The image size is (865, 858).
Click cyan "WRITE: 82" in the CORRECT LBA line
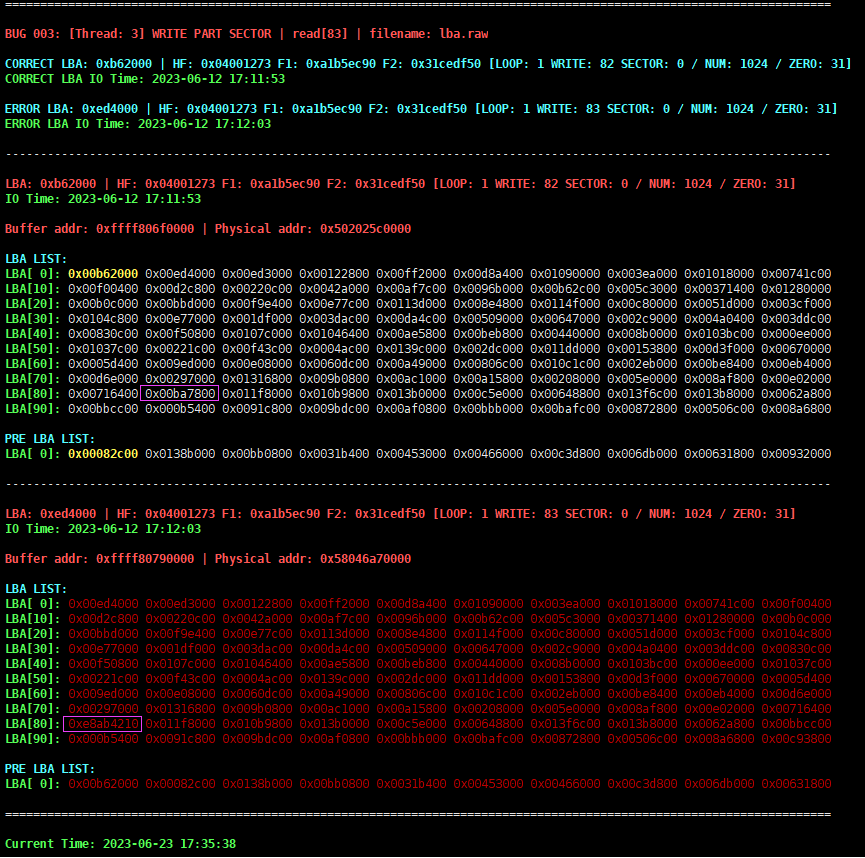[x=583, y=64]
